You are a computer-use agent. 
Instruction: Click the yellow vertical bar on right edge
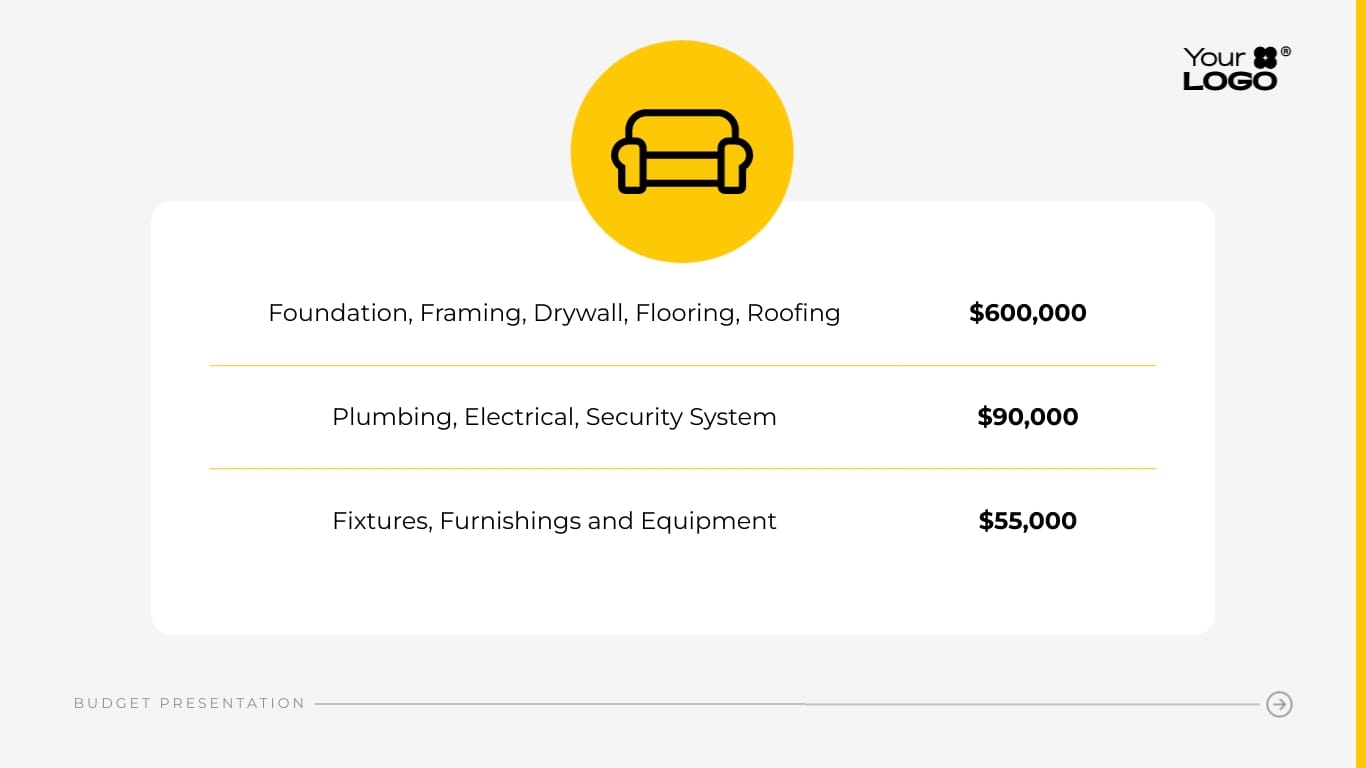[1360, 384]
